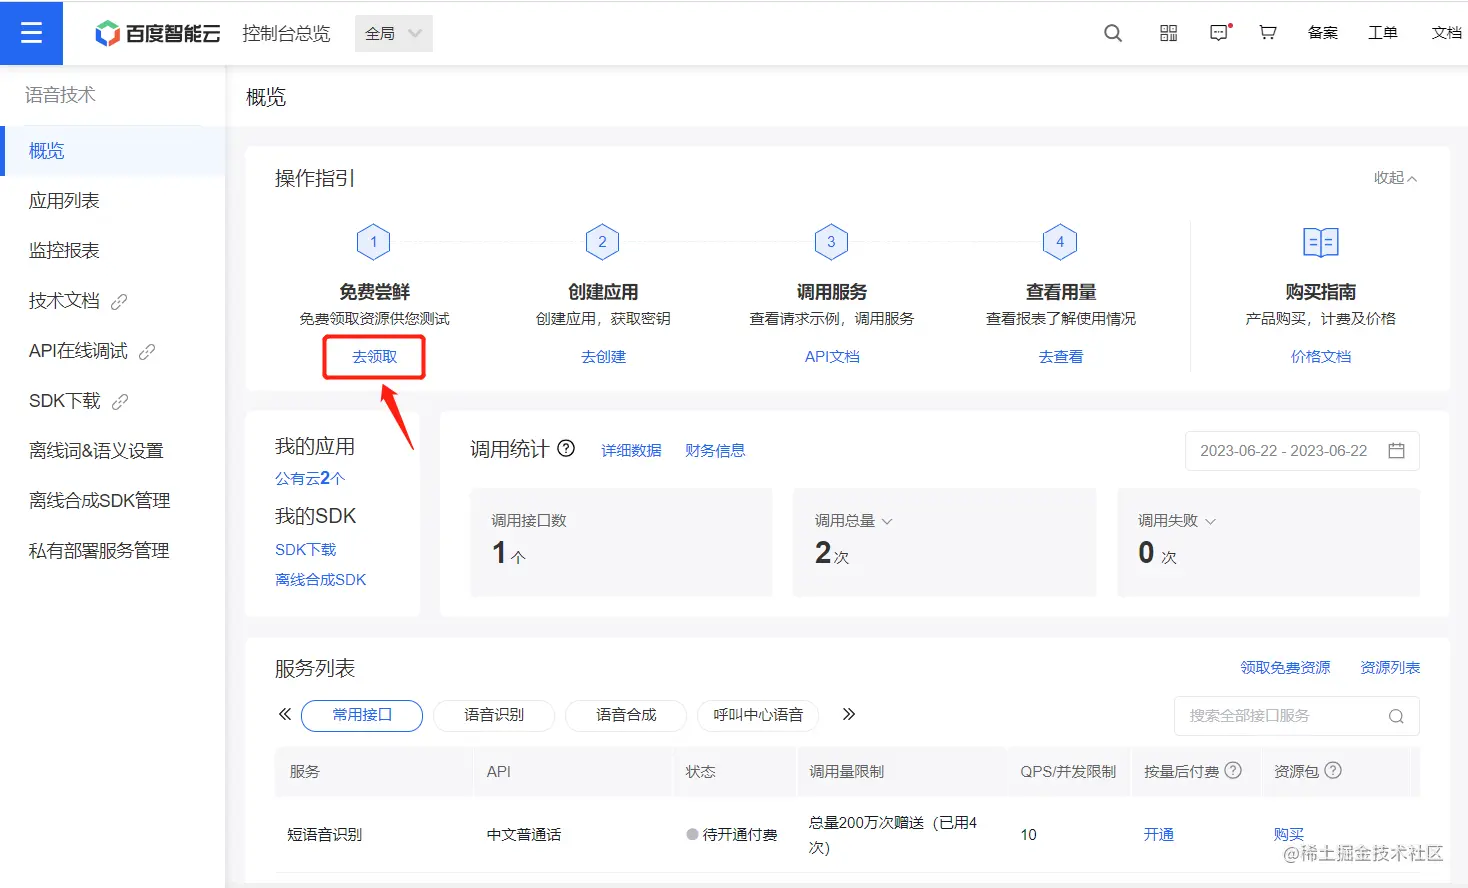This screenshot has height=888, width=1468.
Task: Click help icon beside 按量后付费
Action: pos(1233,770)
